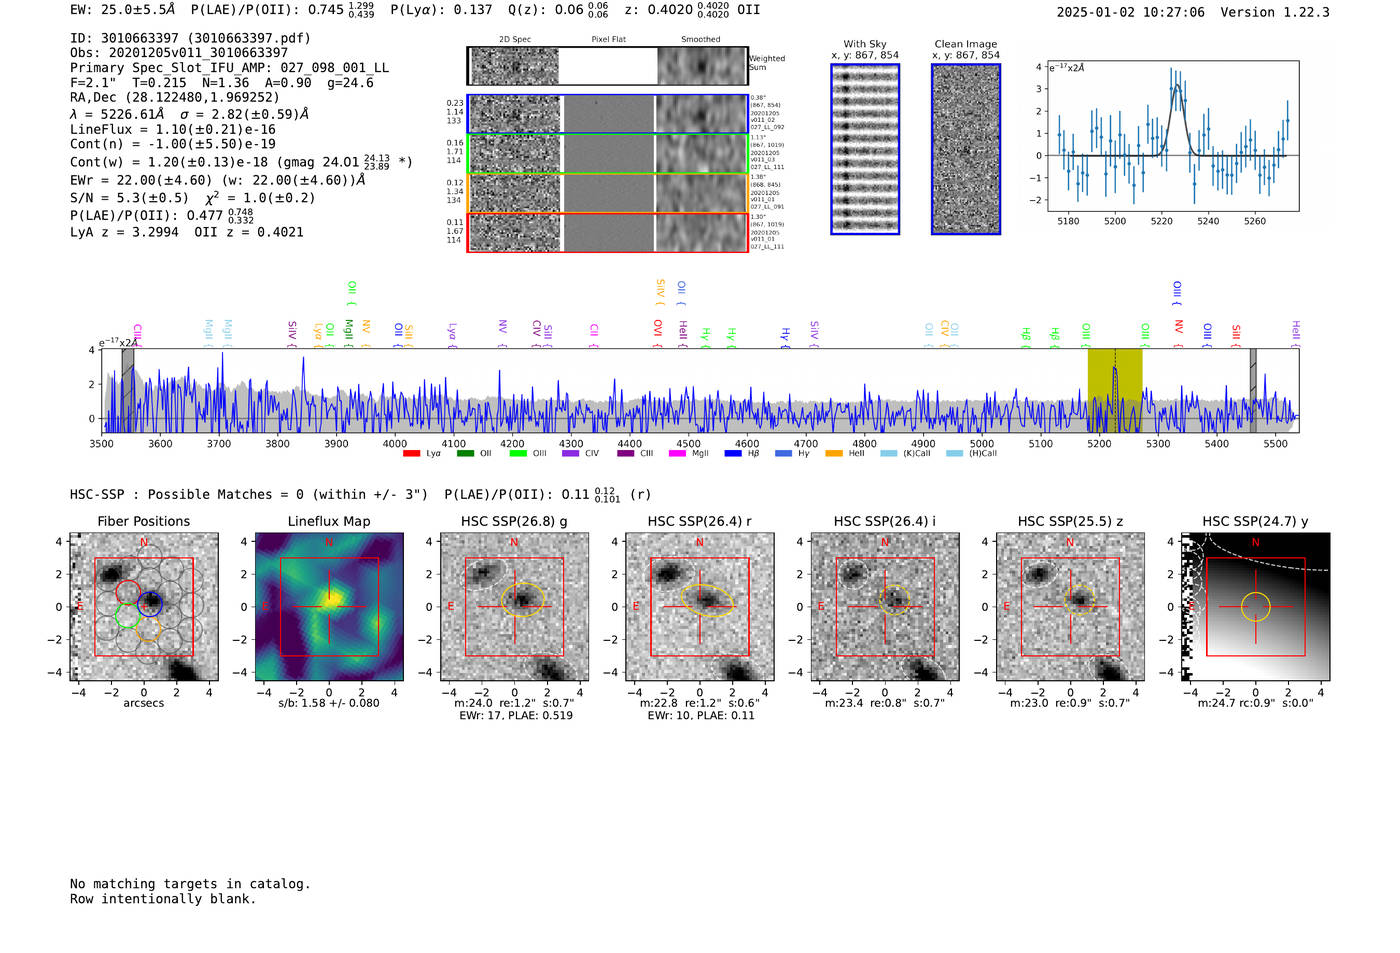
Task: Click the 'EWr: 17, PLAE: 0.519' caption
Action: click(516, 716)
